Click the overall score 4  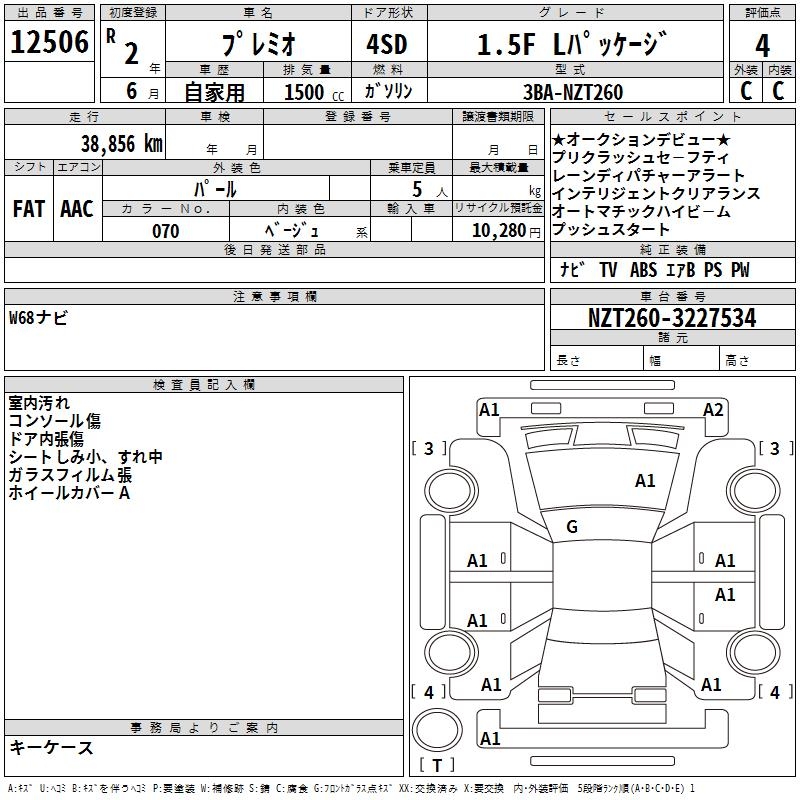(x=762, y=46)
